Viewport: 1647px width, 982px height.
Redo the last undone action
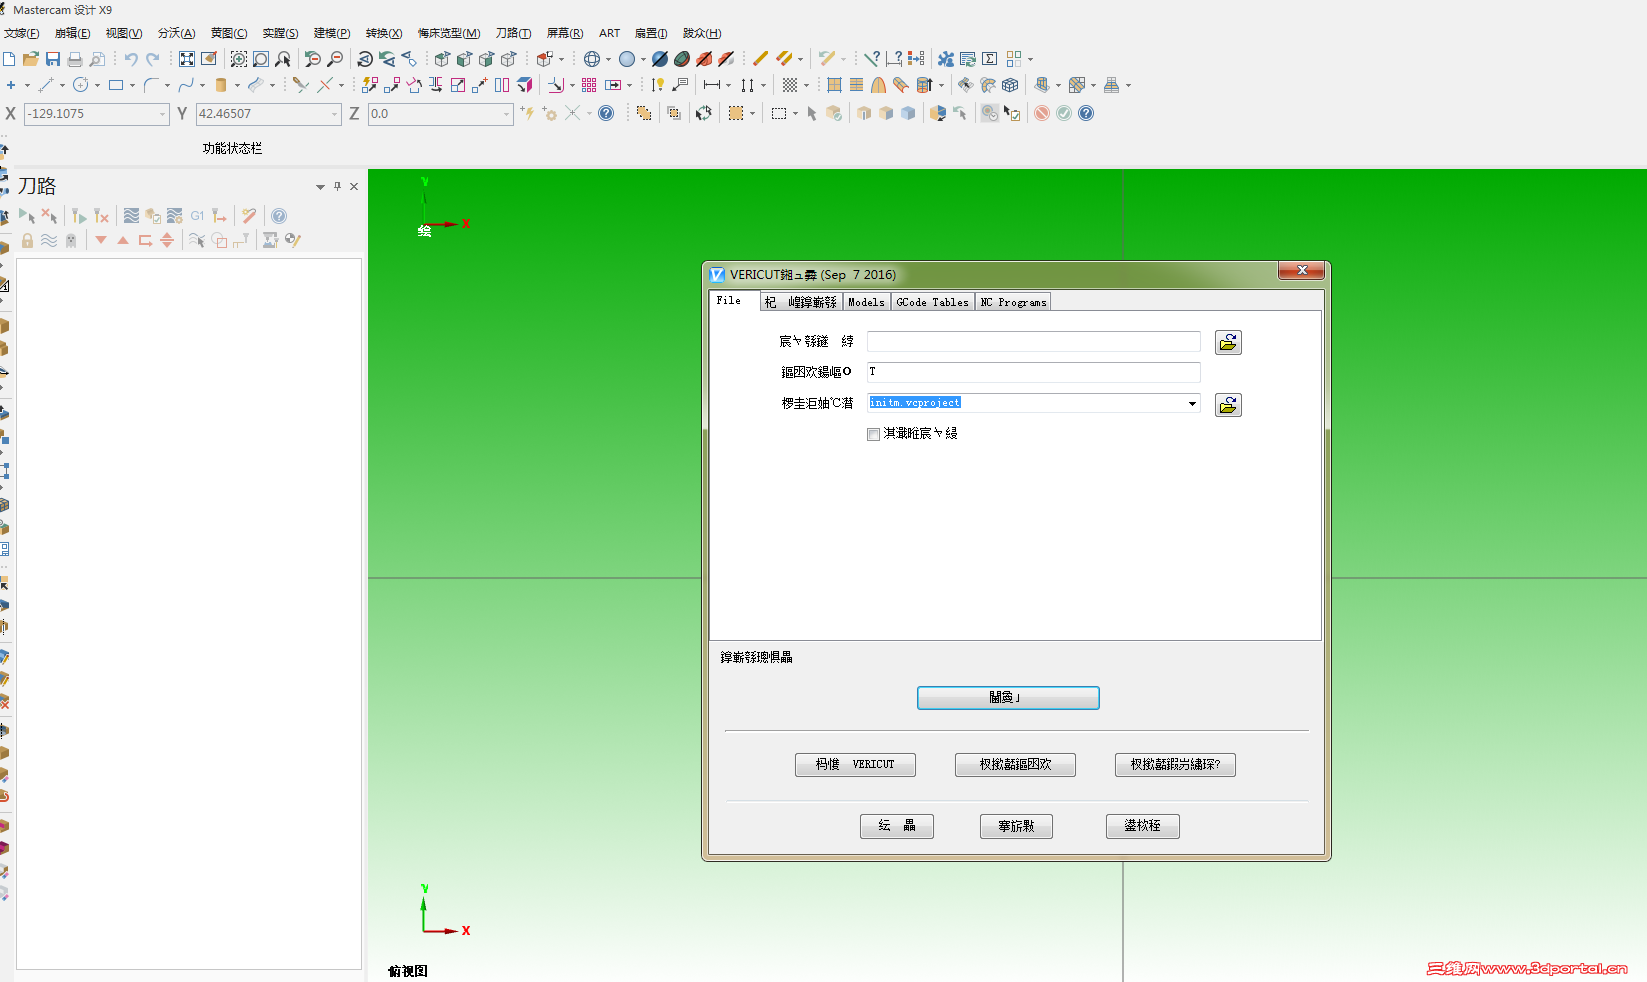(x=153, y=59)
